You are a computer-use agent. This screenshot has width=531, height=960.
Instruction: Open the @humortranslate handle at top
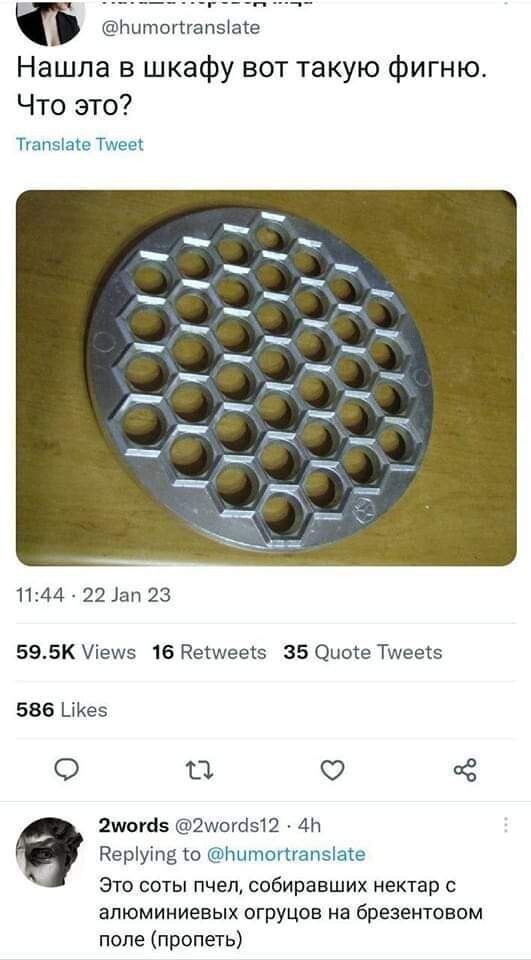tap(179, 28)
